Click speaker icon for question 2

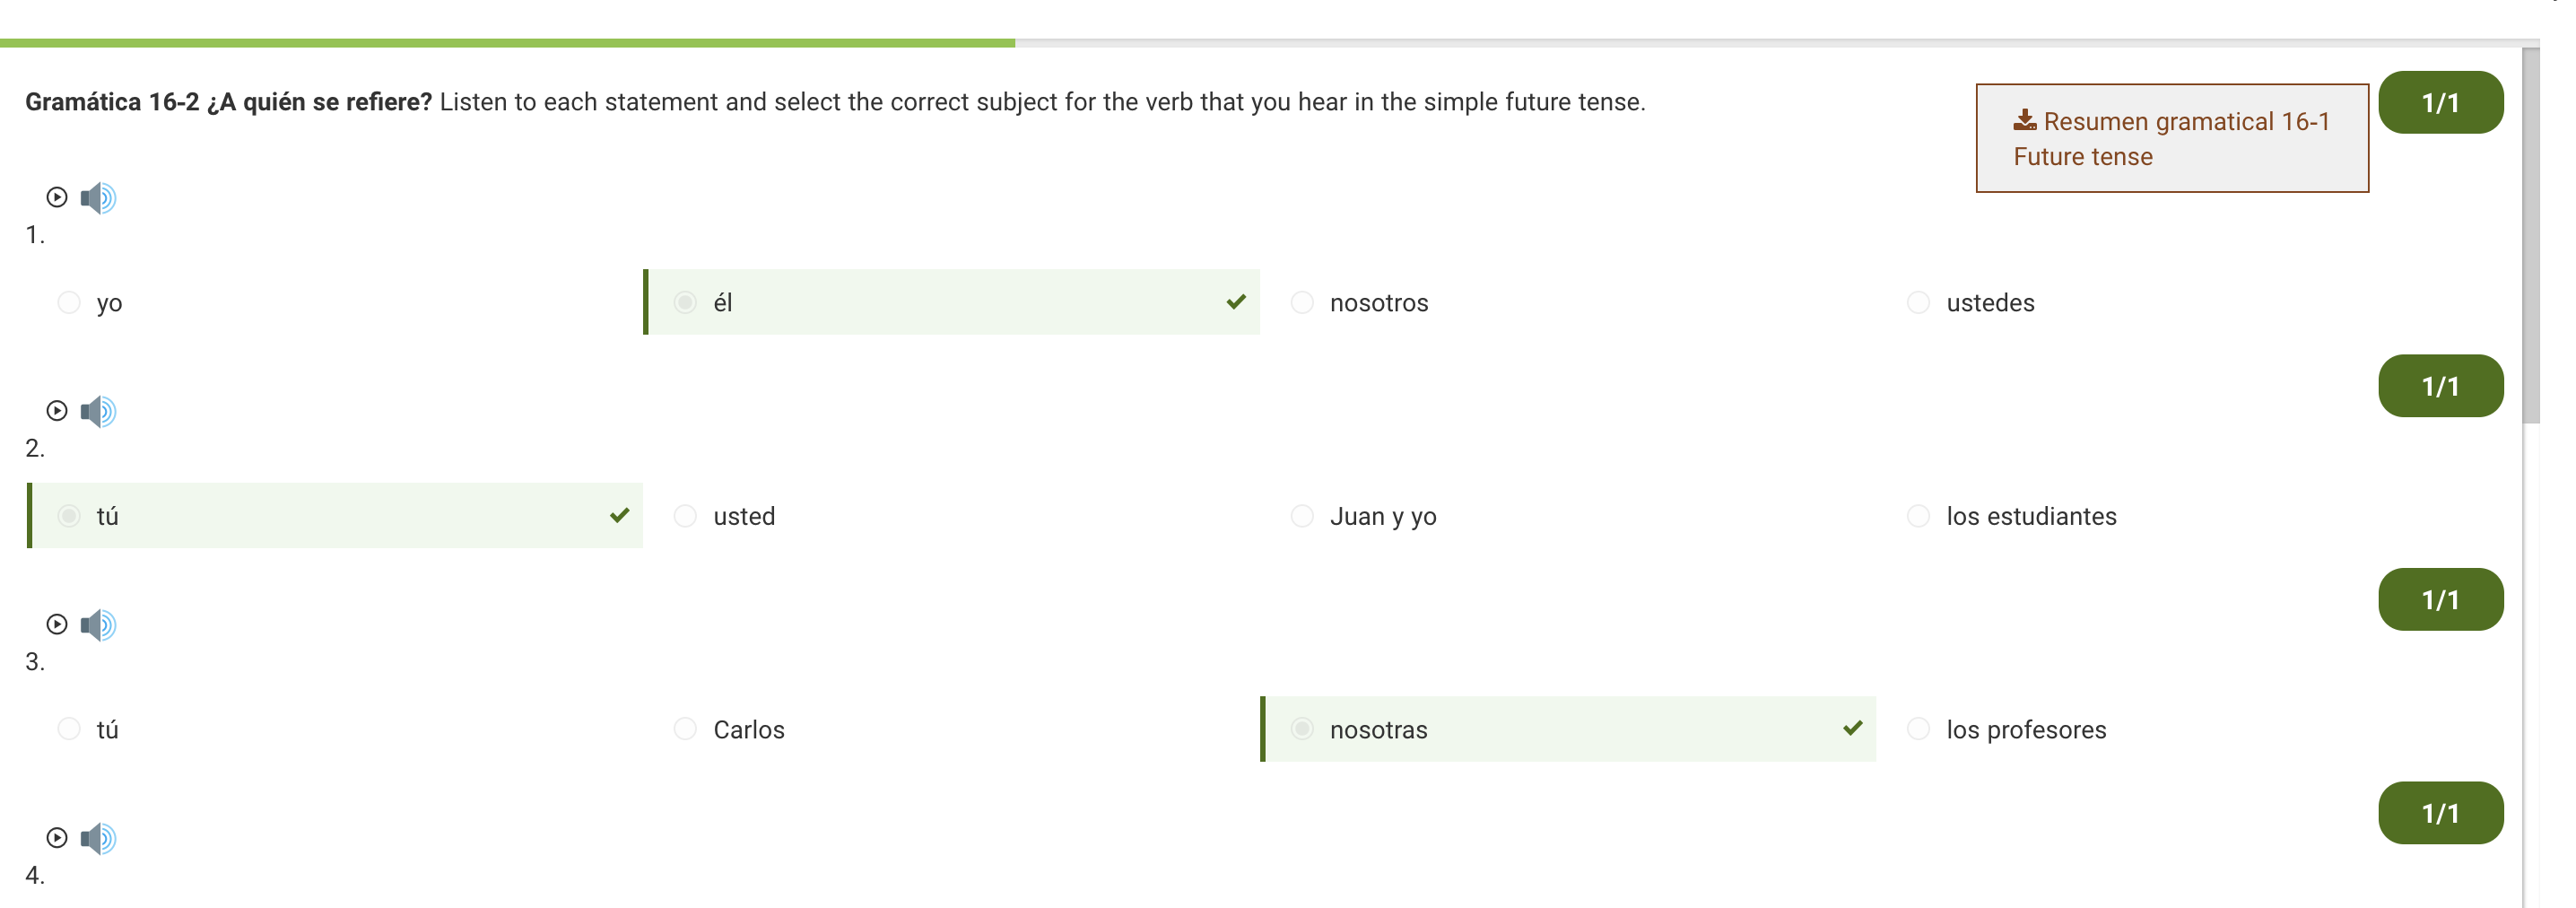click(x=98, y=411)
